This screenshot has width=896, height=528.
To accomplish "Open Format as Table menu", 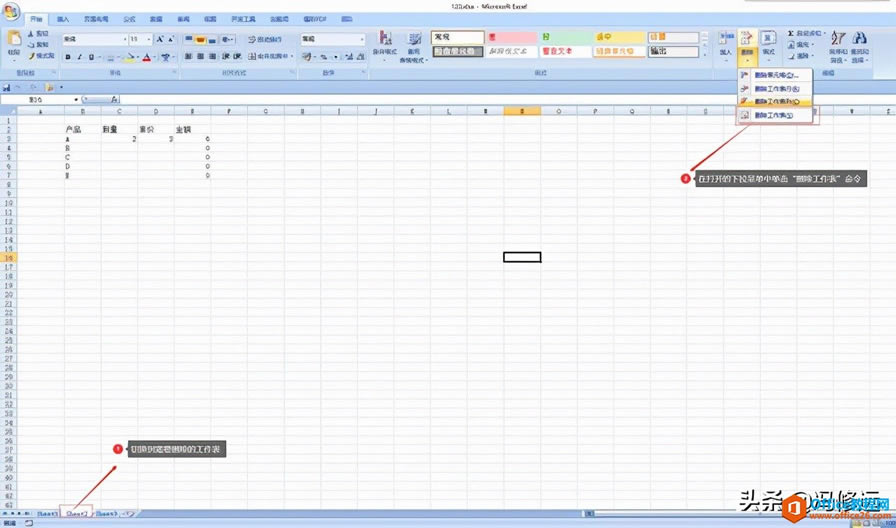I will [x=414, y=46].
